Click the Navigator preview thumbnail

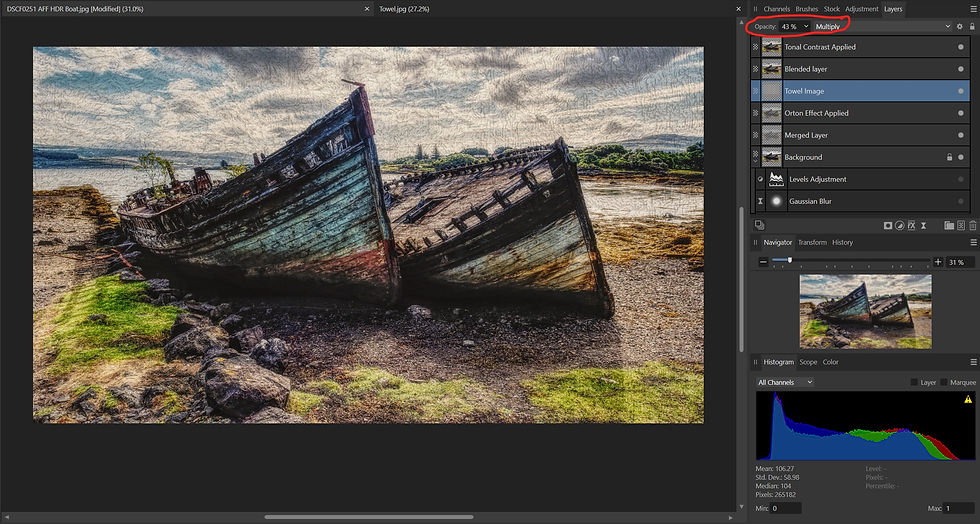click(866, 311)
